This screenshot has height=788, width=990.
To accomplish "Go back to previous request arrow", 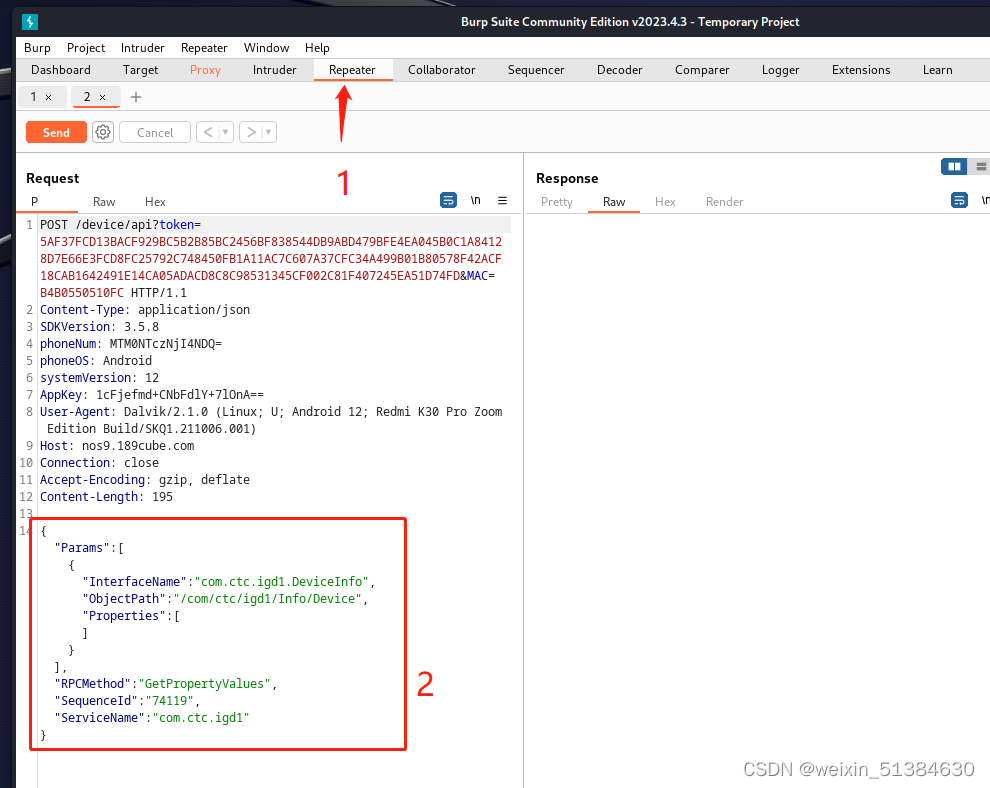I will [x=208, y=132].
